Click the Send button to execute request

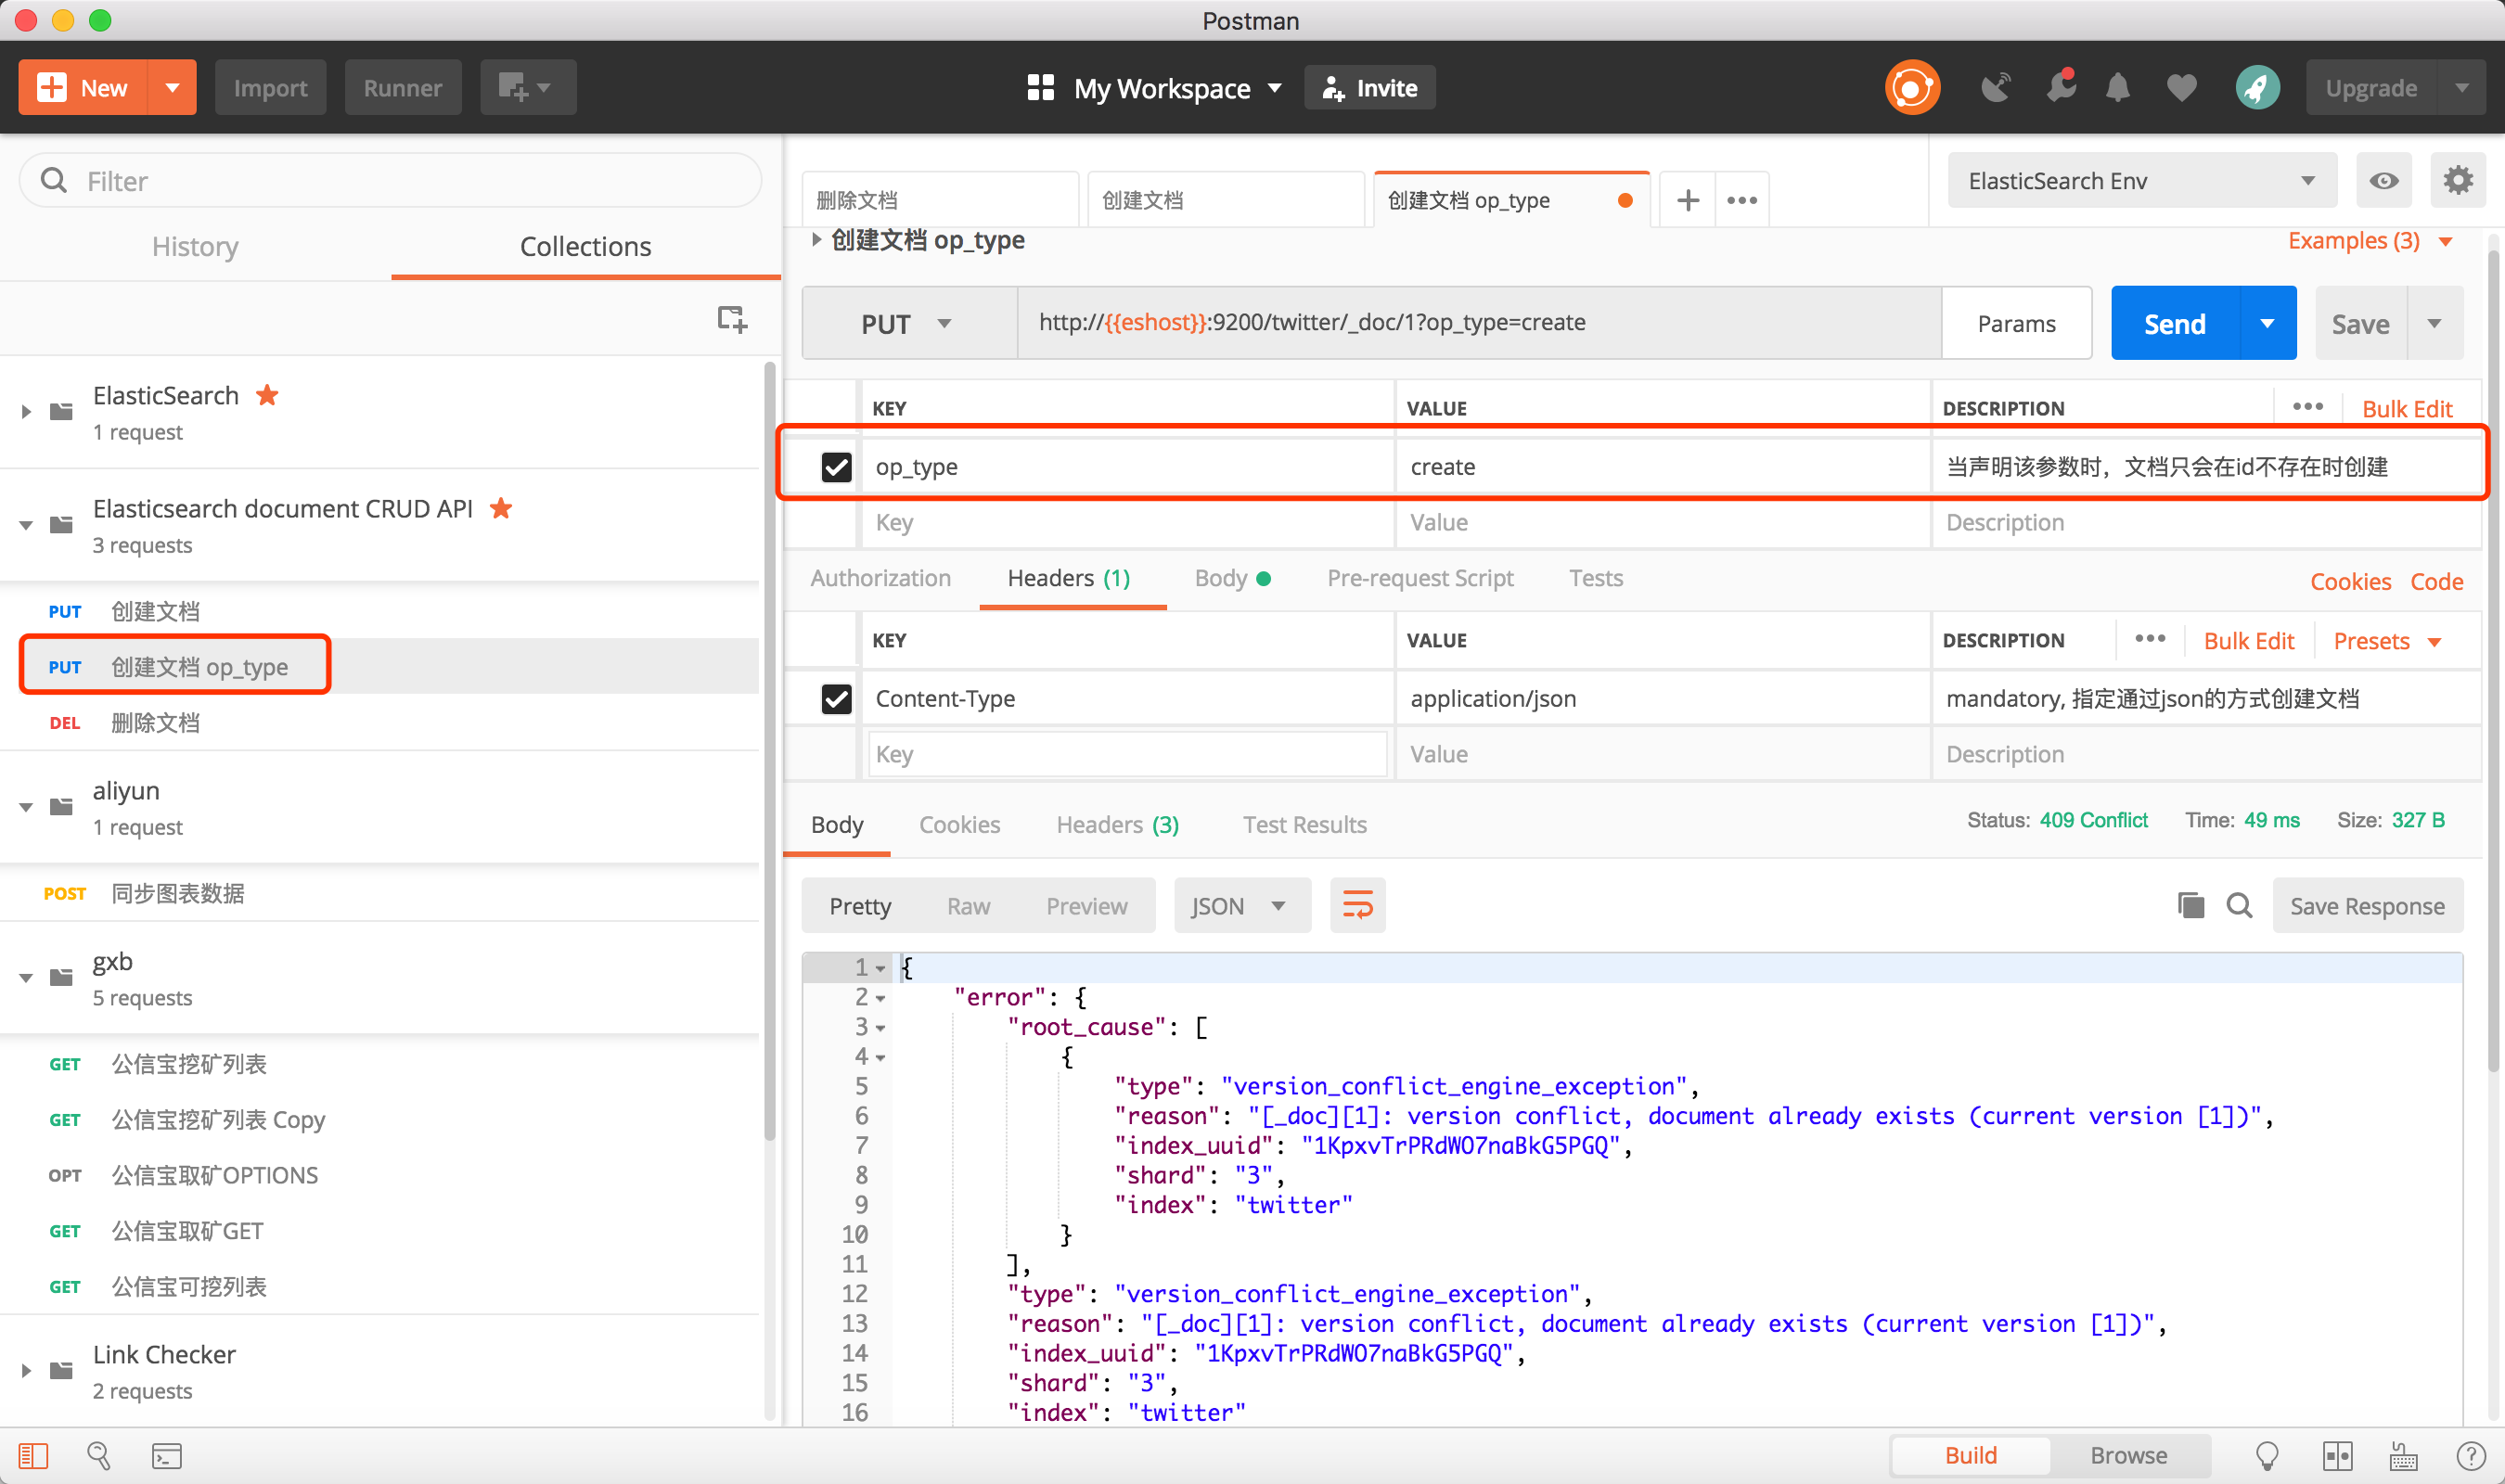(2175, 322)
